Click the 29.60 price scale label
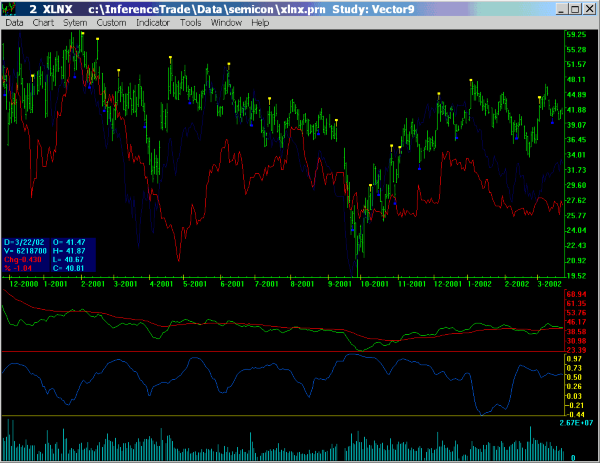 [576, 185]
